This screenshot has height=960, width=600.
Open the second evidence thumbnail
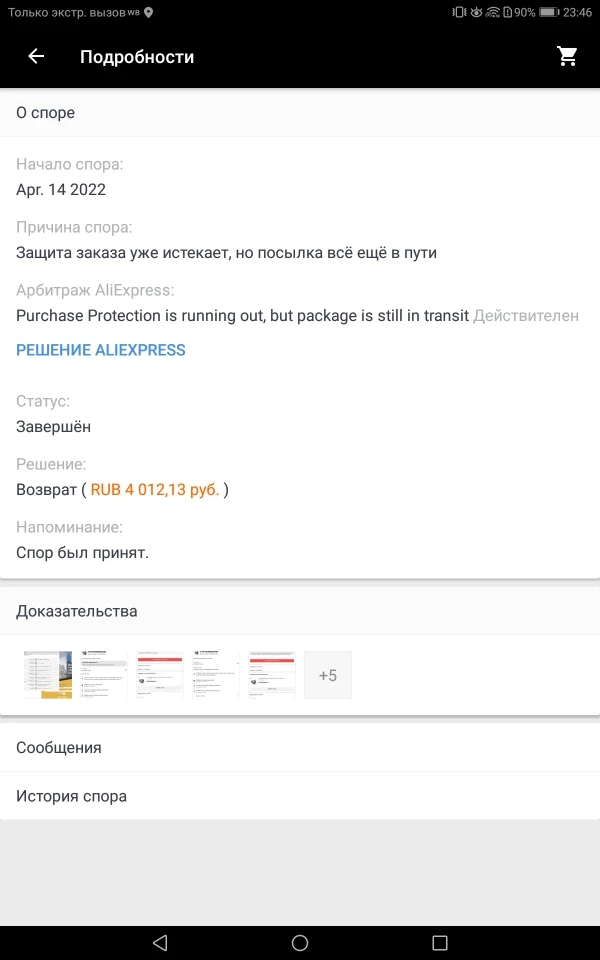pos(104,675)
